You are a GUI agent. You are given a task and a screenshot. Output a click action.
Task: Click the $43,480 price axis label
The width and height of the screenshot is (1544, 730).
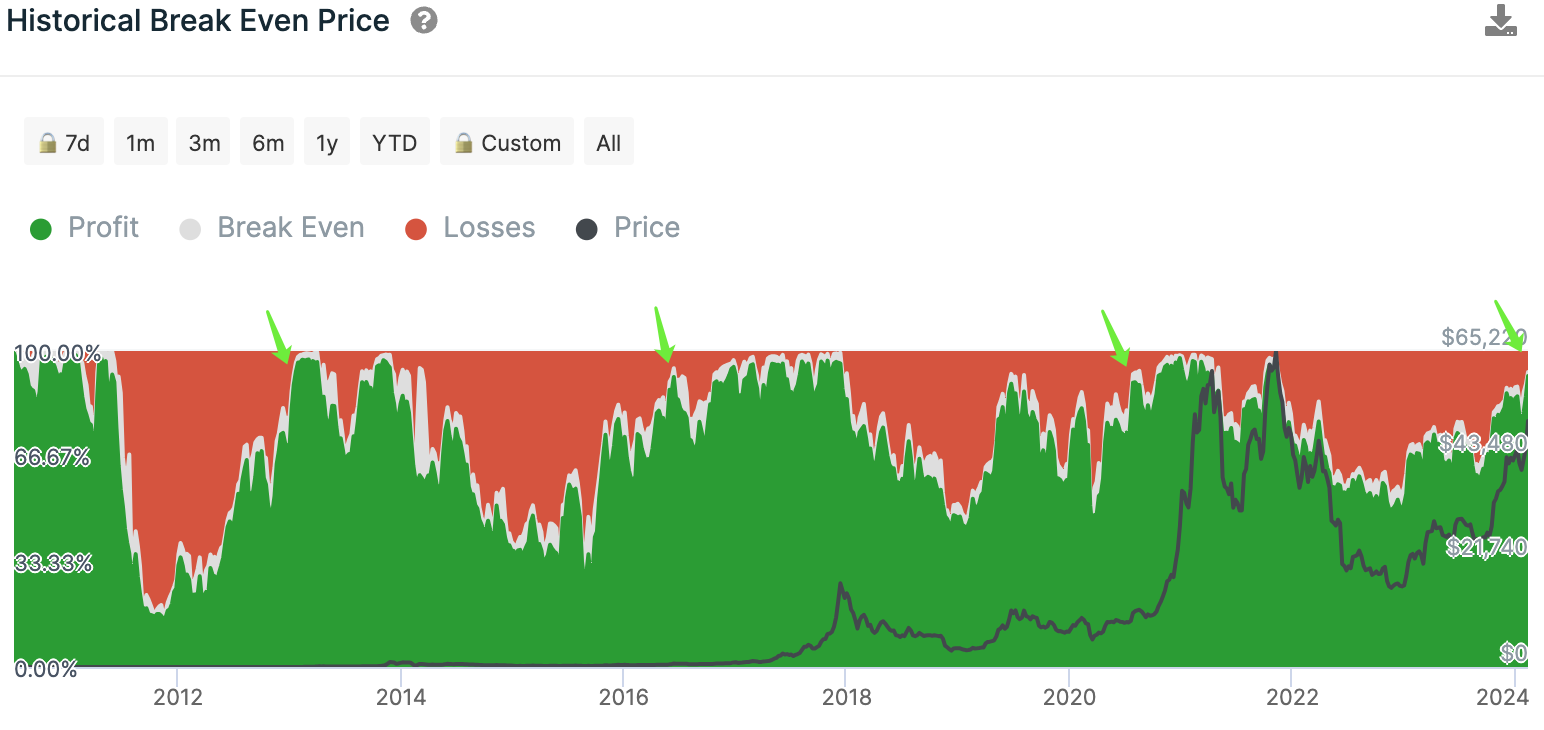[x=1482, y=443]
